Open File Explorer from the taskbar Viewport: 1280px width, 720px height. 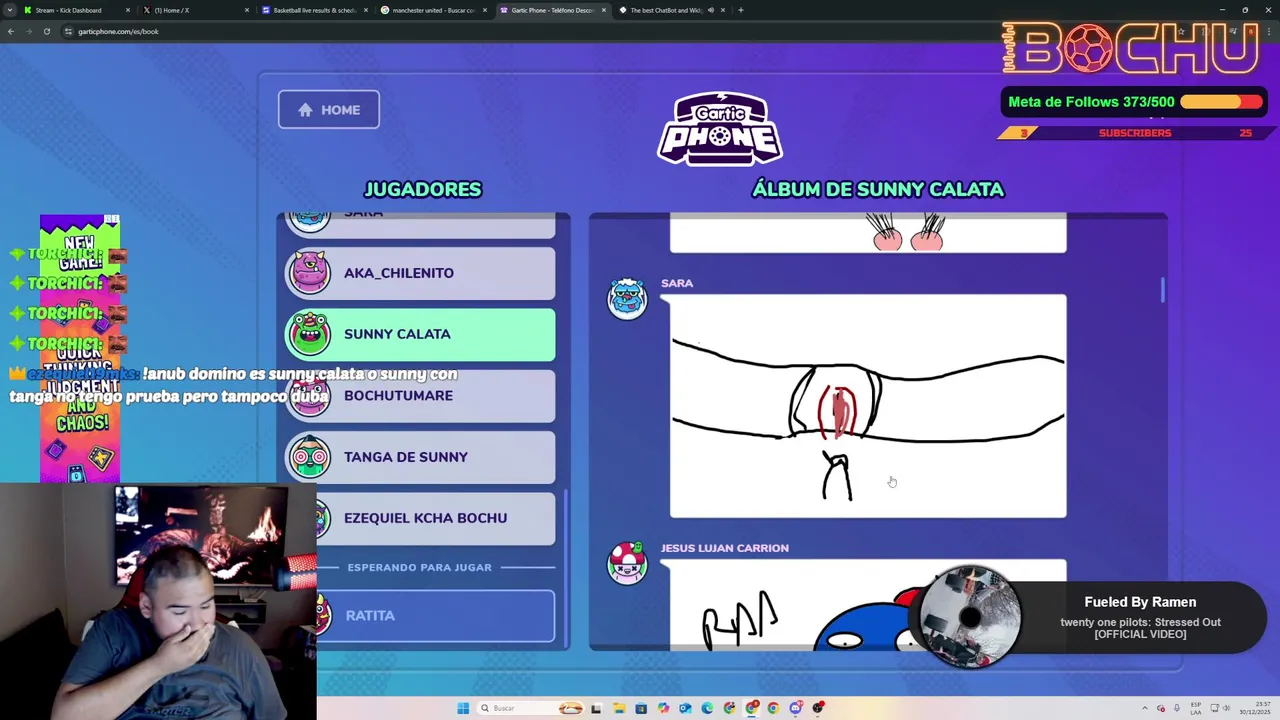(619, 708)
